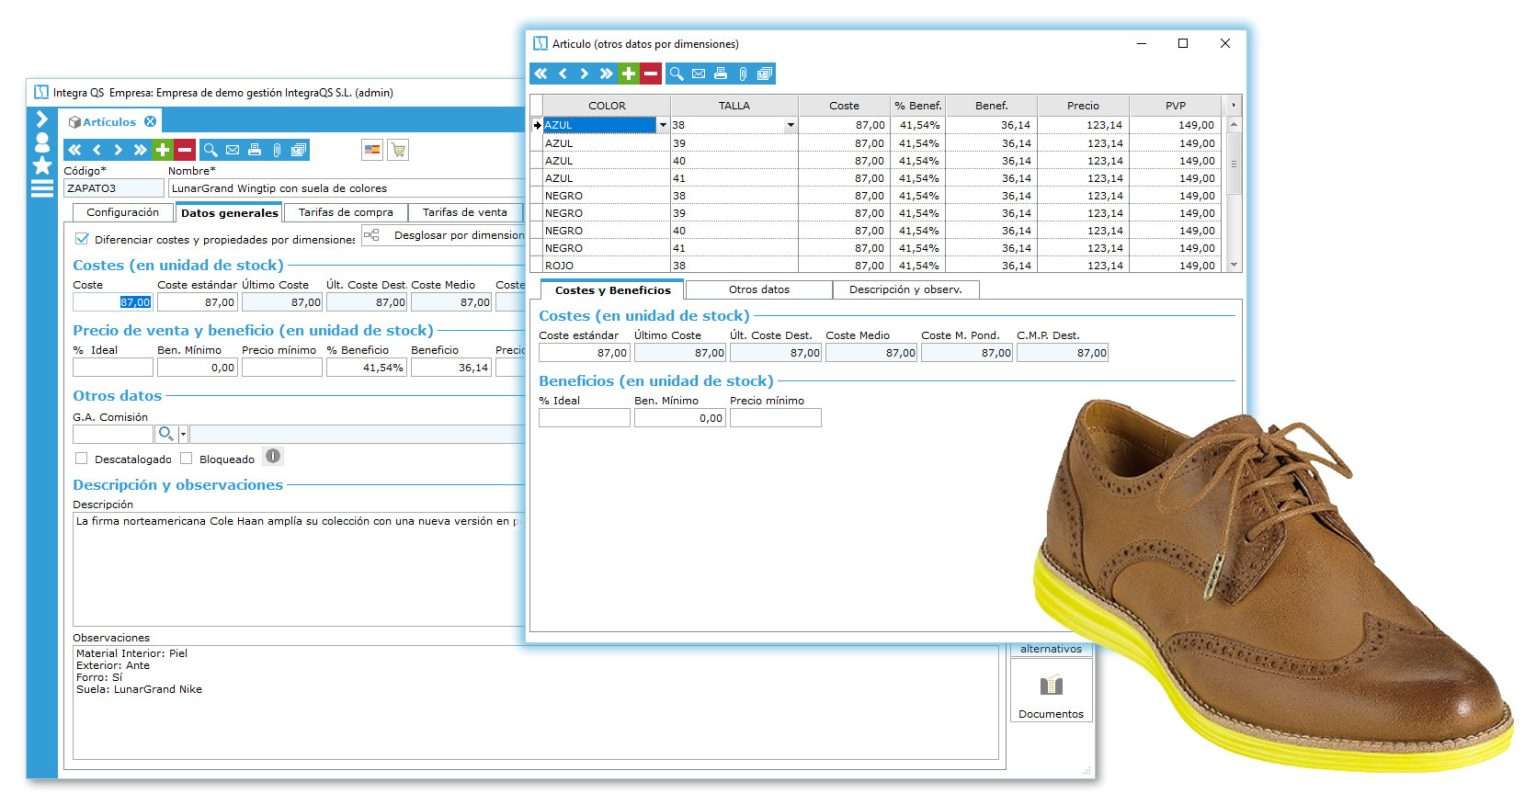
Task: Enable the Descatalogado checkbox
Action: 81,459
